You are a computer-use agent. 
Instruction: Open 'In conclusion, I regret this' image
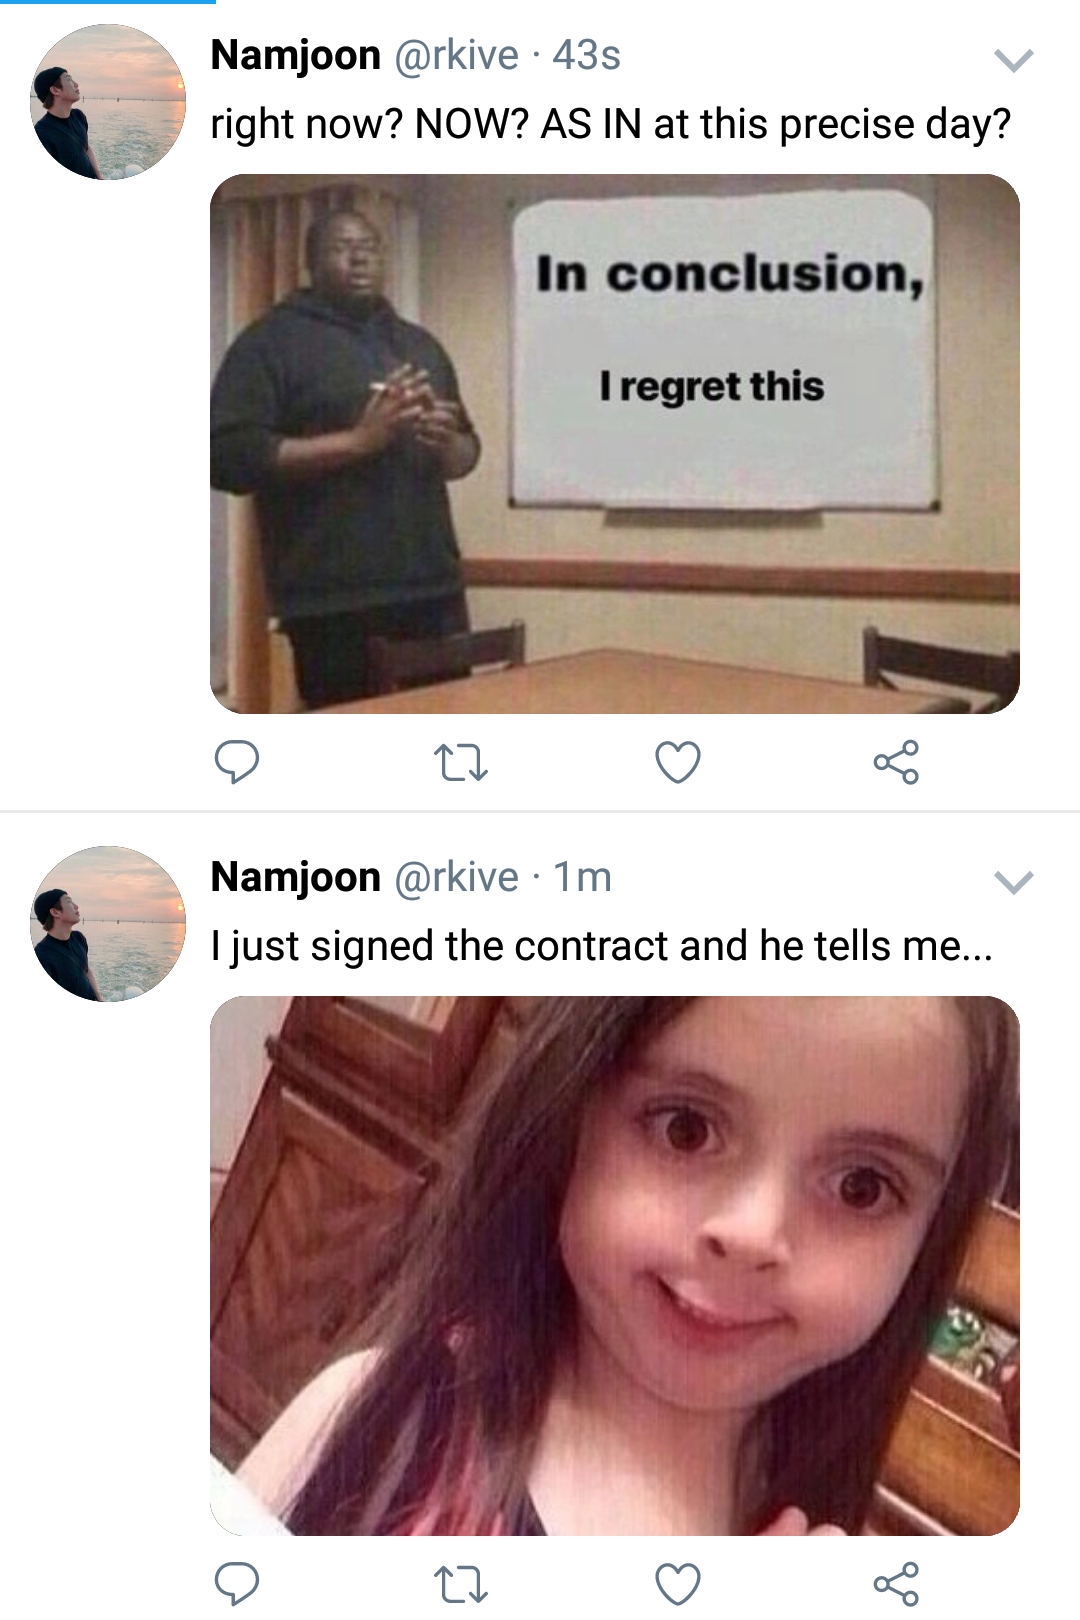(x=615, y=444)
